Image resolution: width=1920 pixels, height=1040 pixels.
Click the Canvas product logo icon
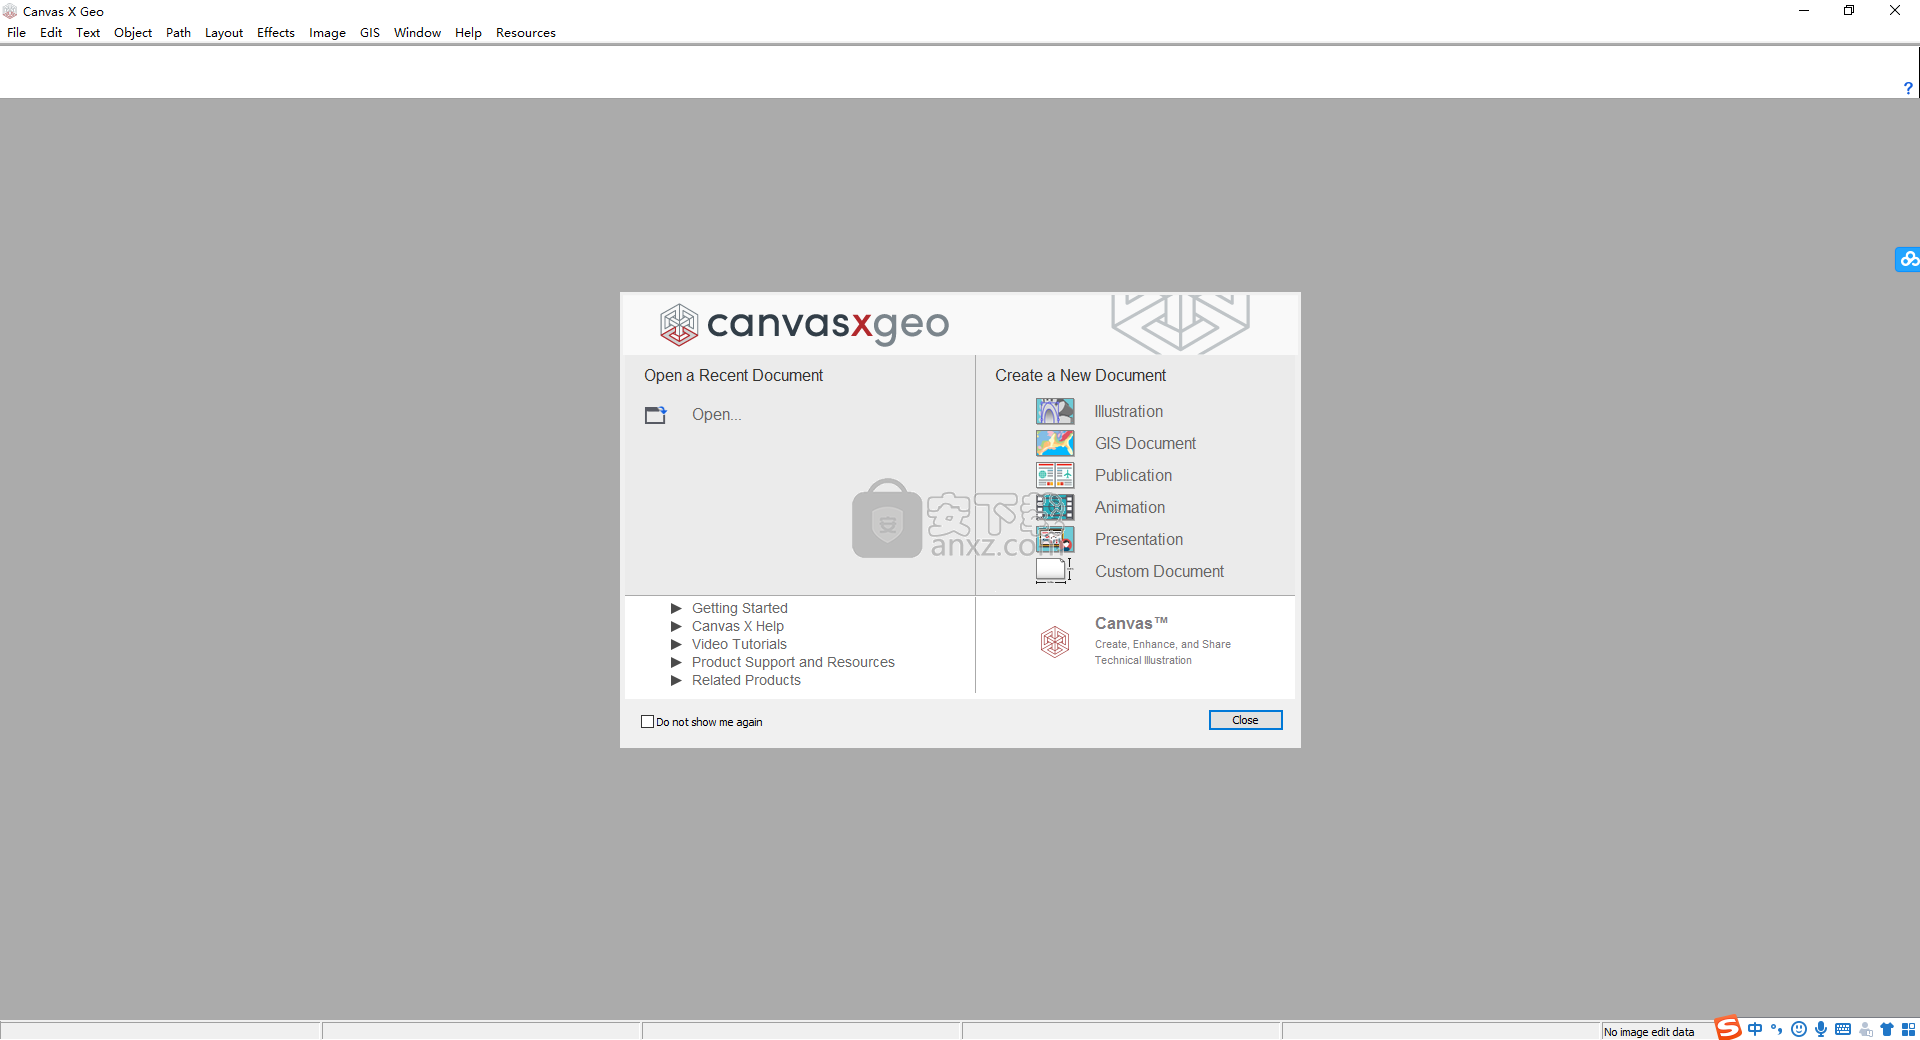pyautogui.click(x=1055, y=641)
